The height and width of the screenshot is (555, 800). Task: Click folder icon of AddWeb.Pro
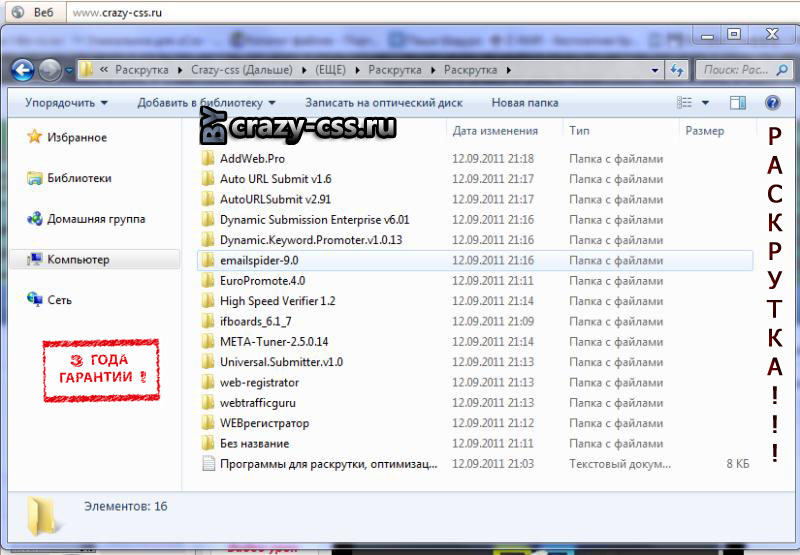[208, 159]
